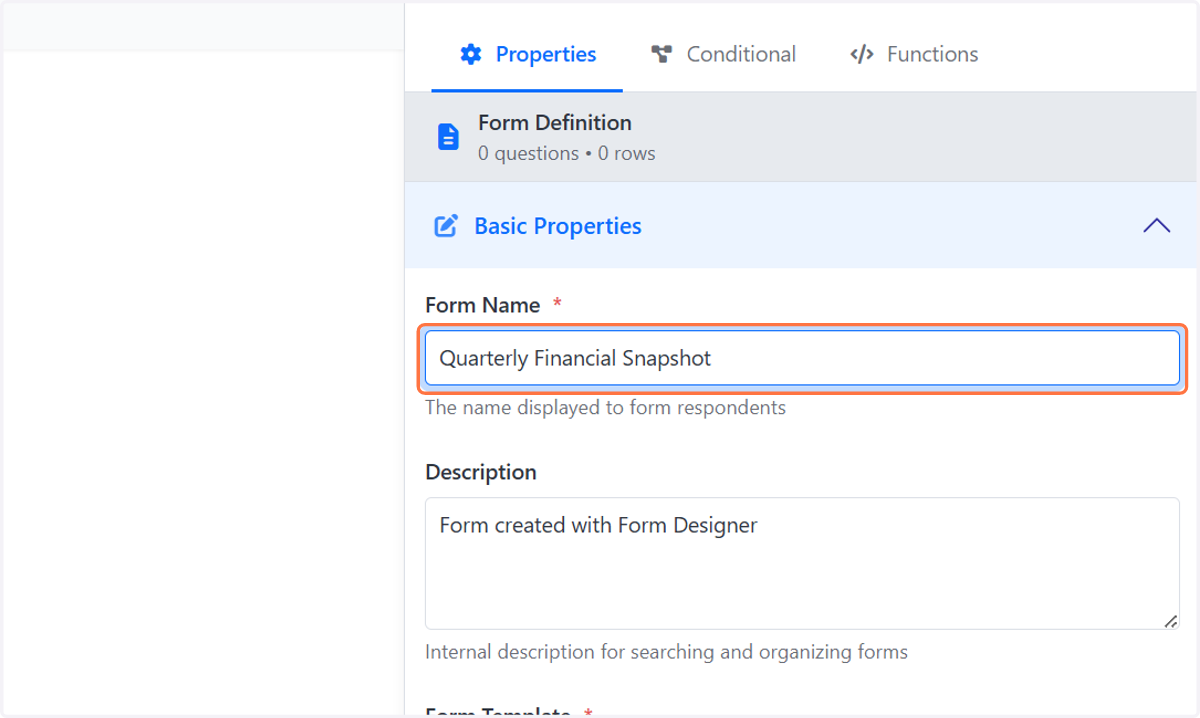Click the Description resize handle
The width and height of the screenshot is (1200, 718).
tap(1171, 621)
